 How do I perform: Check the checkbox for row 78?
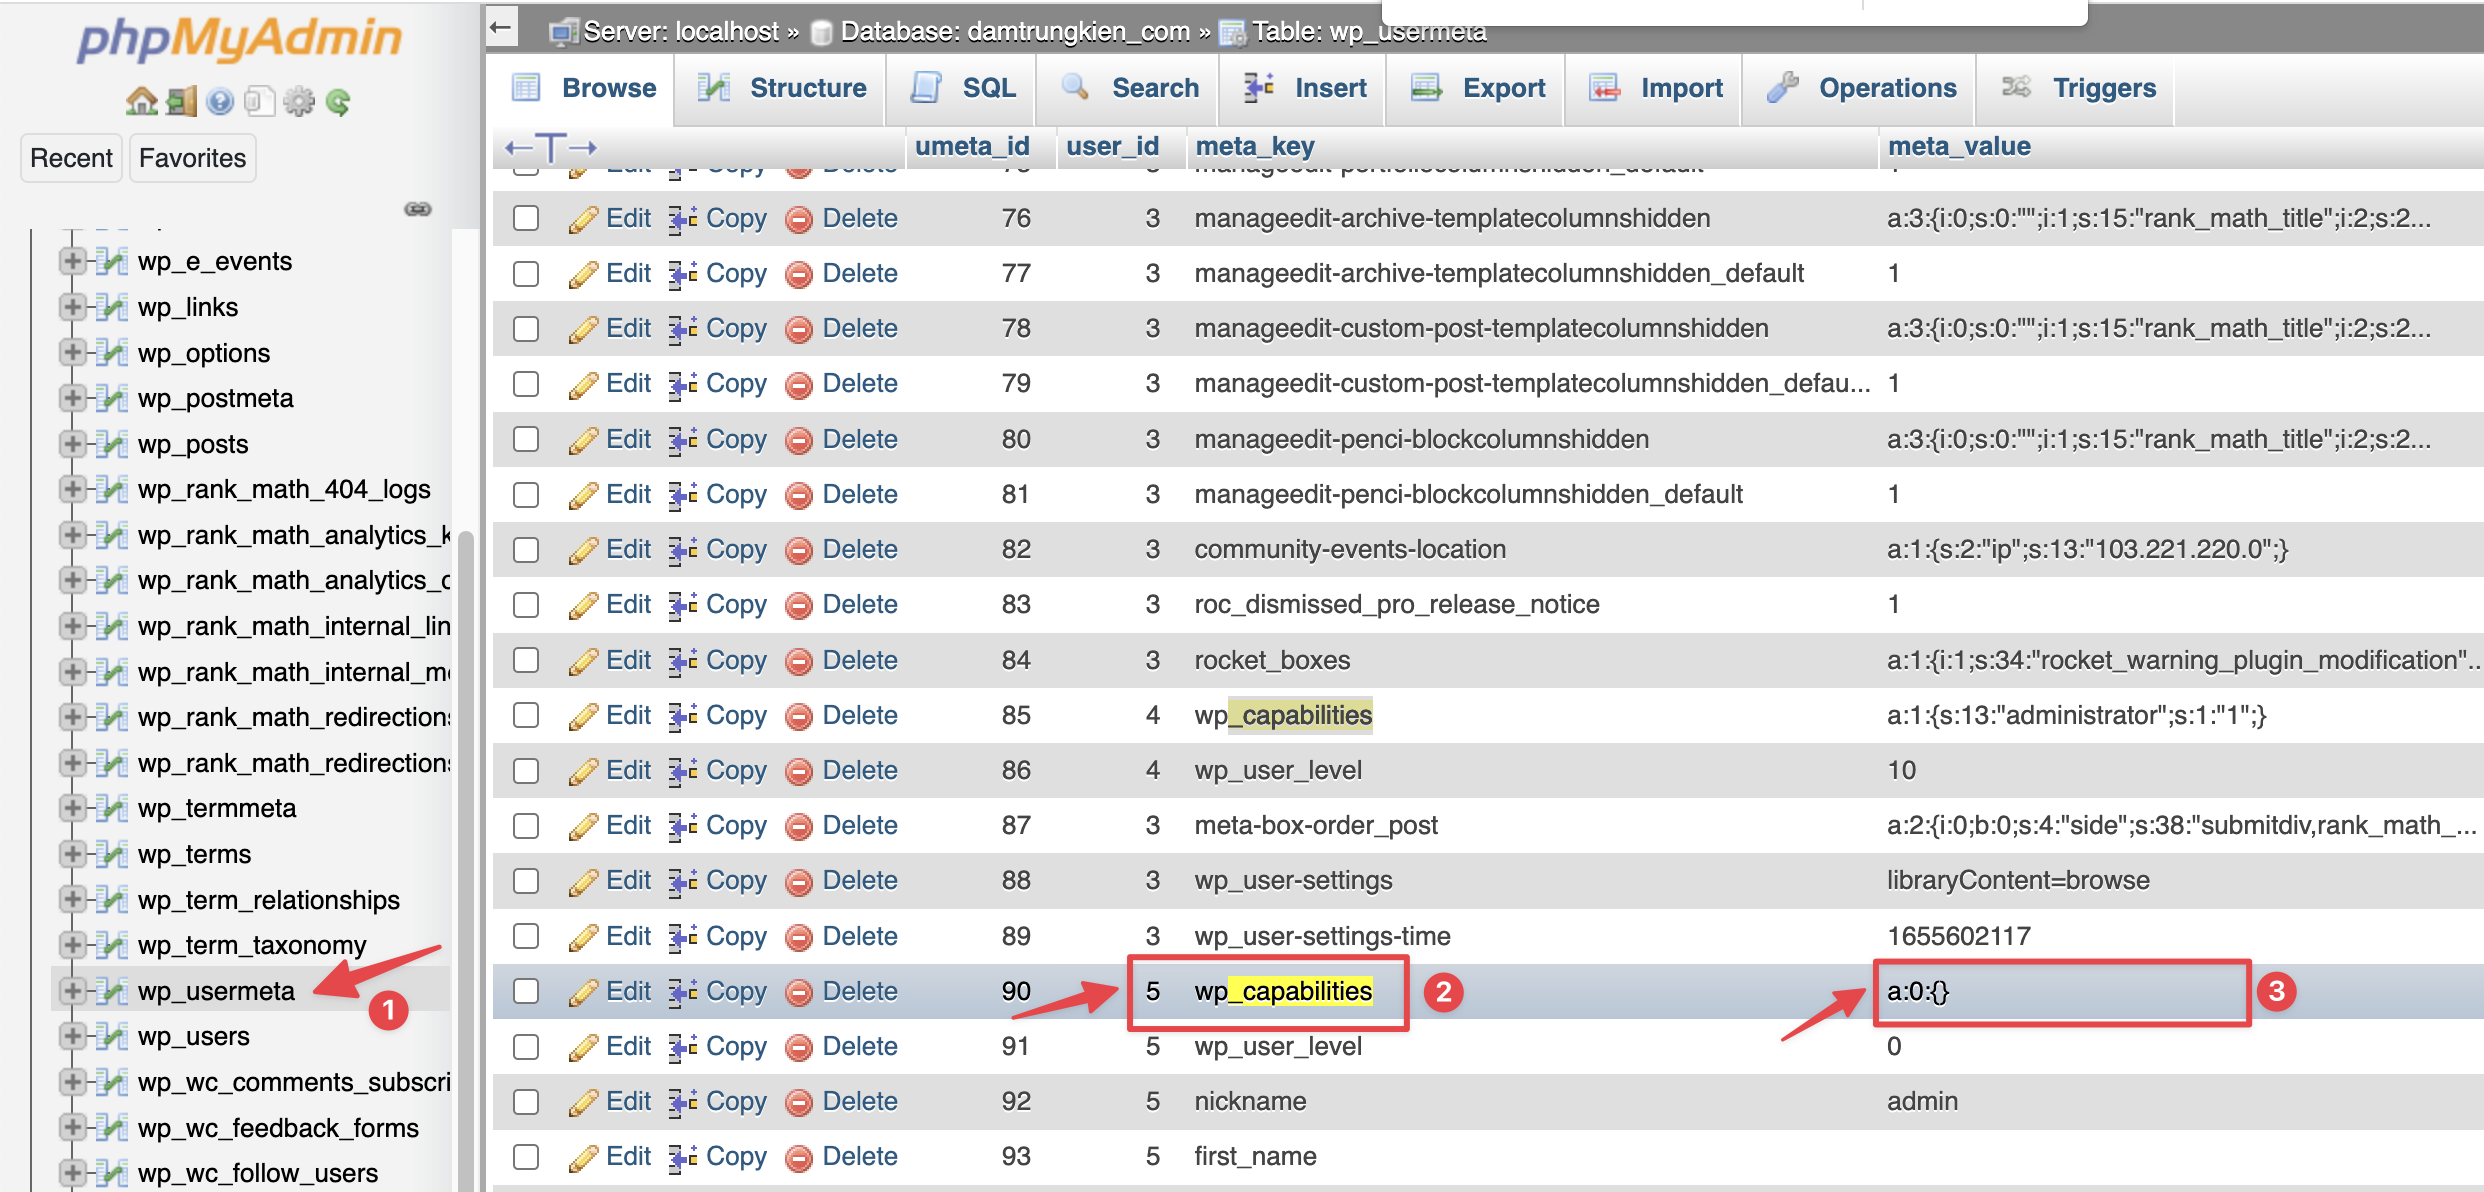point(526,329)
